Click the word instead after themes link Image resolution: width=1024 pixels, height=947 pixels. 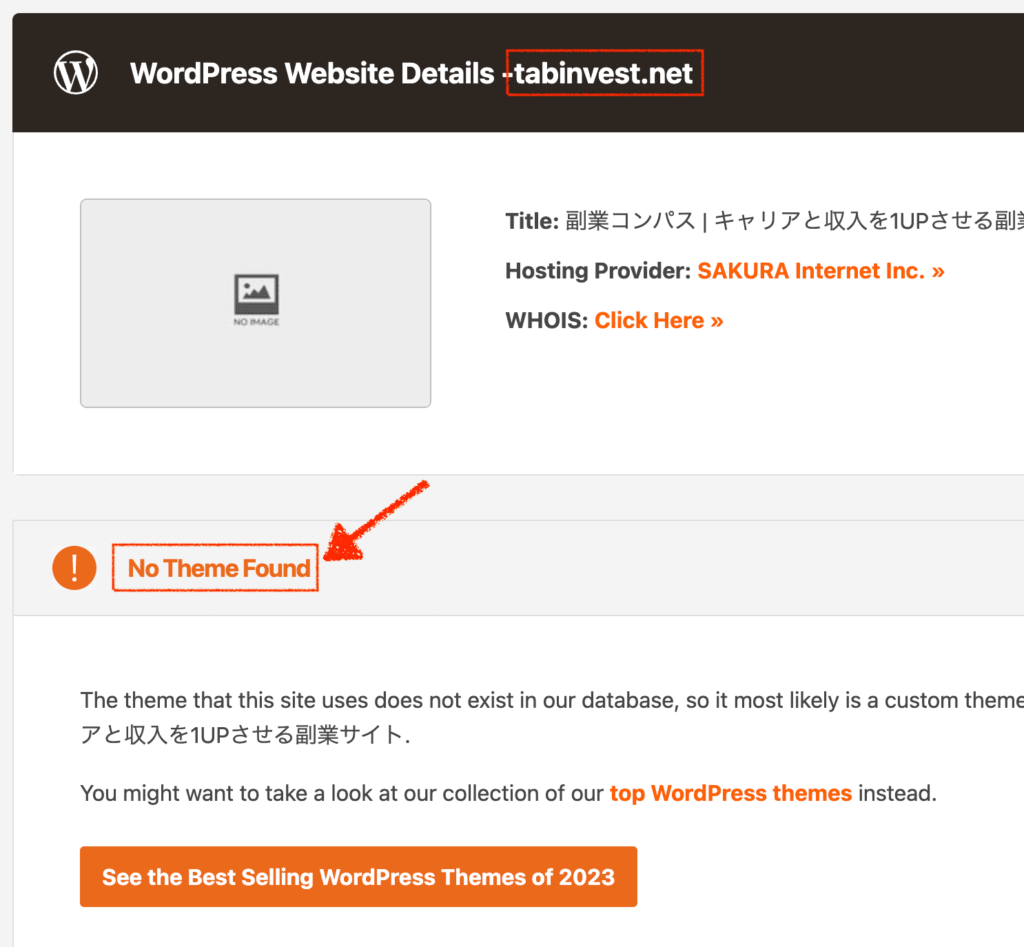(x=897, y=793)
